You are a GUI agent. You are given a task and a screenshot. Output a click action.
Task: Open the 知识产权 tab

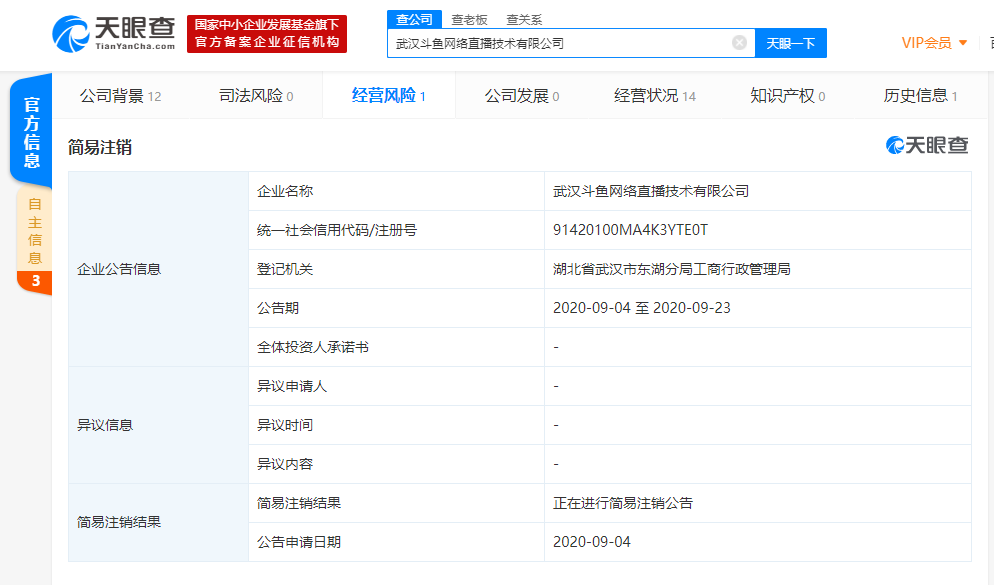pyautogui.click(x=787, y=96)
